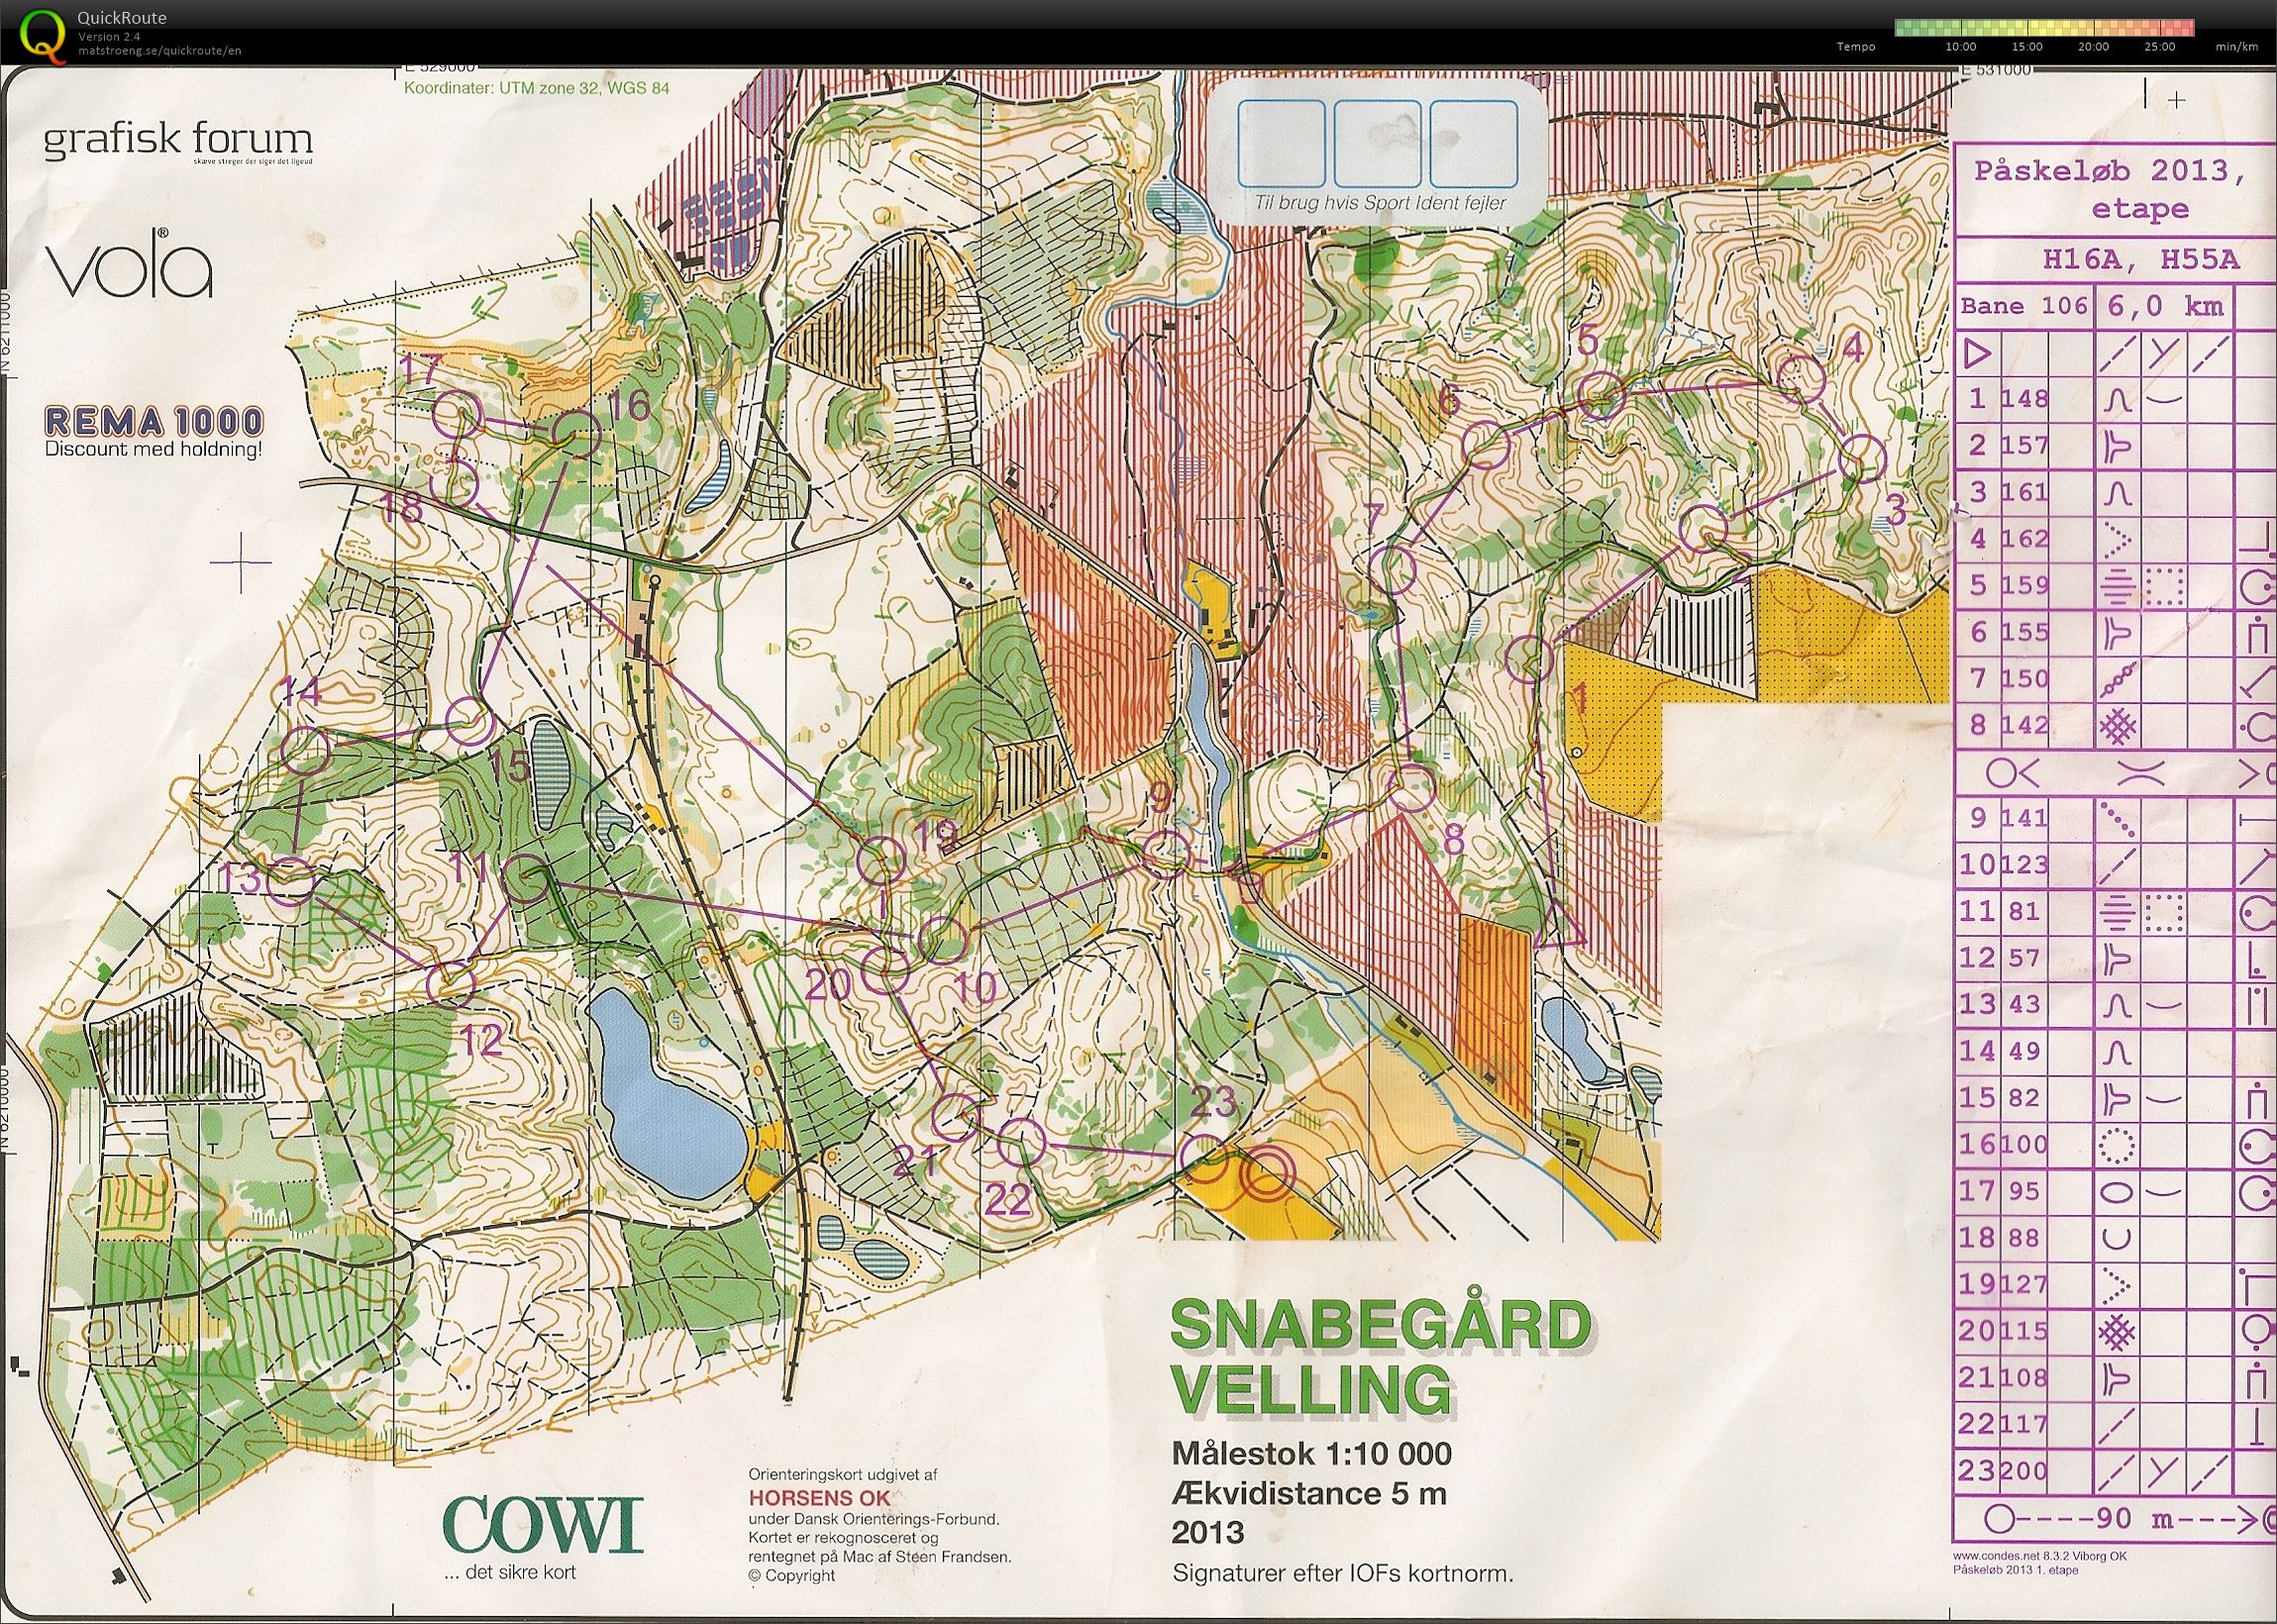Click control circle 17 on the map
The width and height of the screenshot is (2277, 1624).
[x=460, y=412]
